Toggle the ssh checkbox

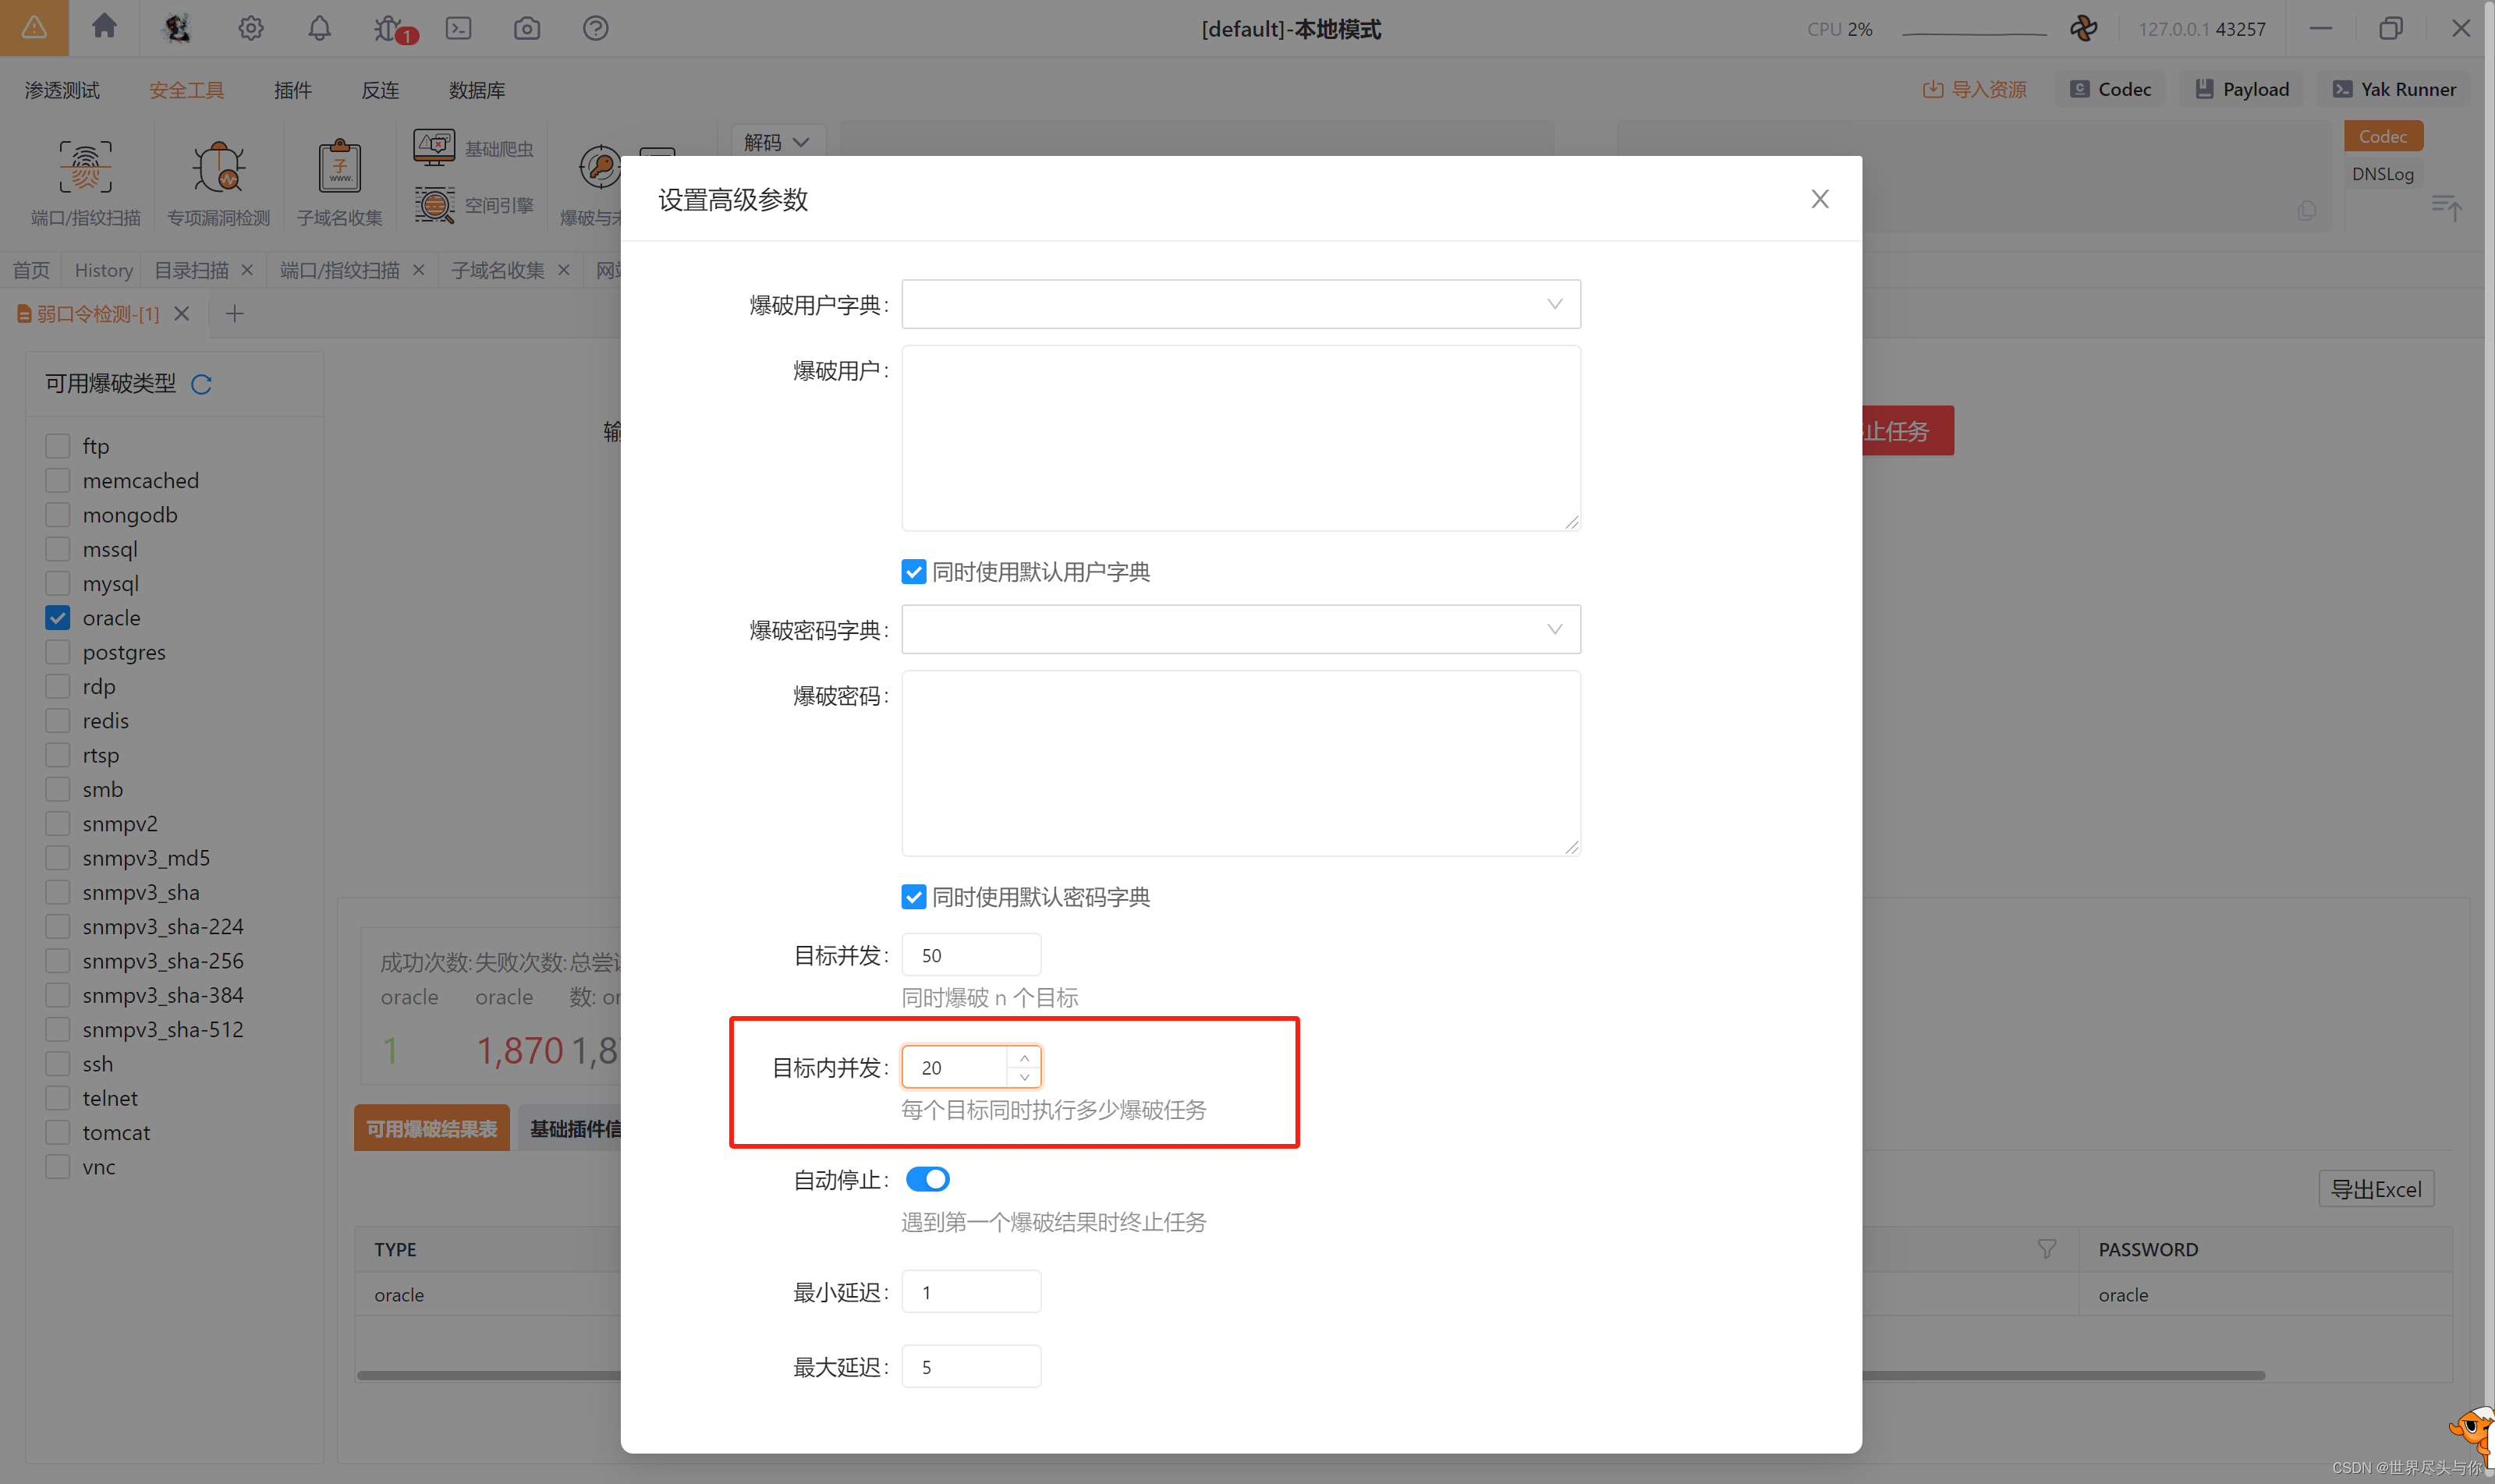[x=58, y=1063]
